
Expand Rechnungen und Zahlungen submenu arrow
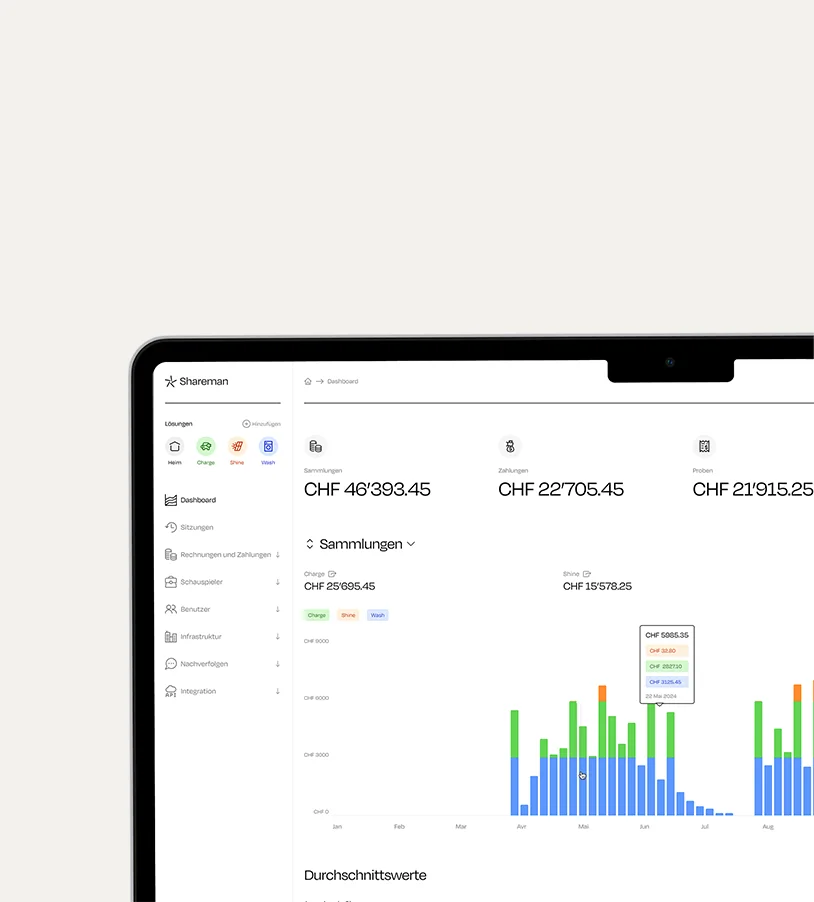click(278, 555)
